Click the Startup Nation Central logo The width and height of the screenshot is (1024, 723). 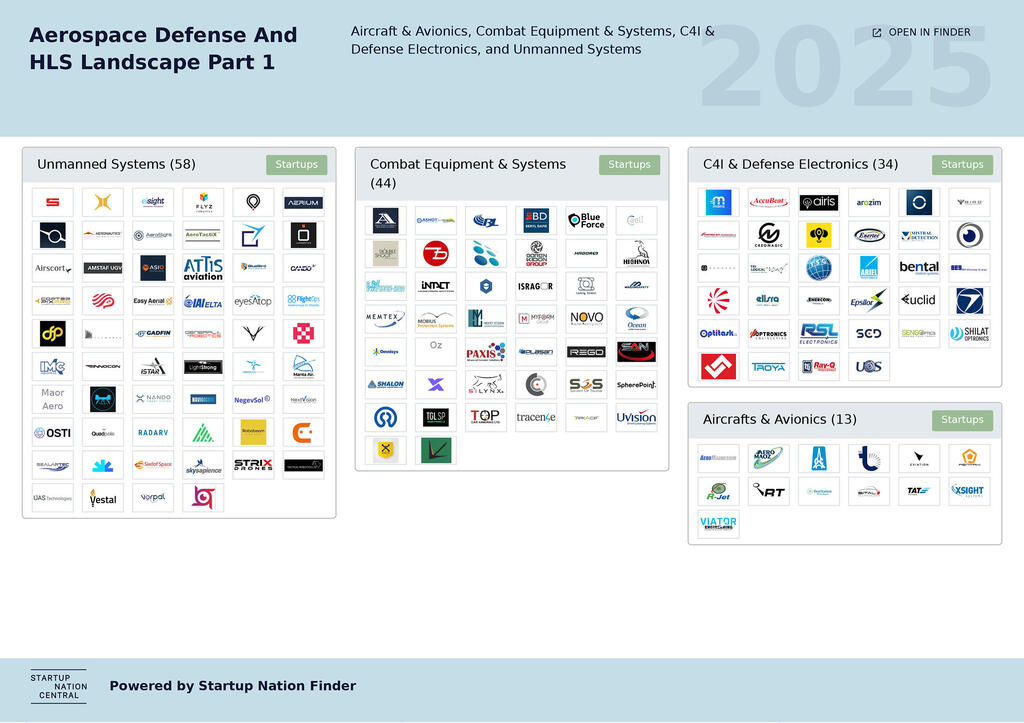click(x=58, y=686)
